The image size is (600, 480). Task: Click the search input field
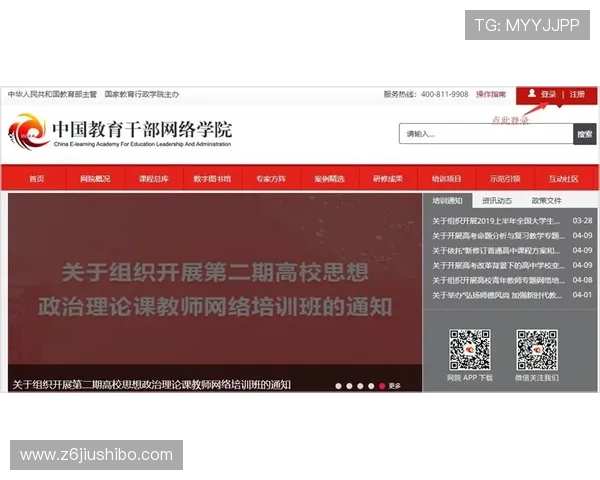pos(486,134)
